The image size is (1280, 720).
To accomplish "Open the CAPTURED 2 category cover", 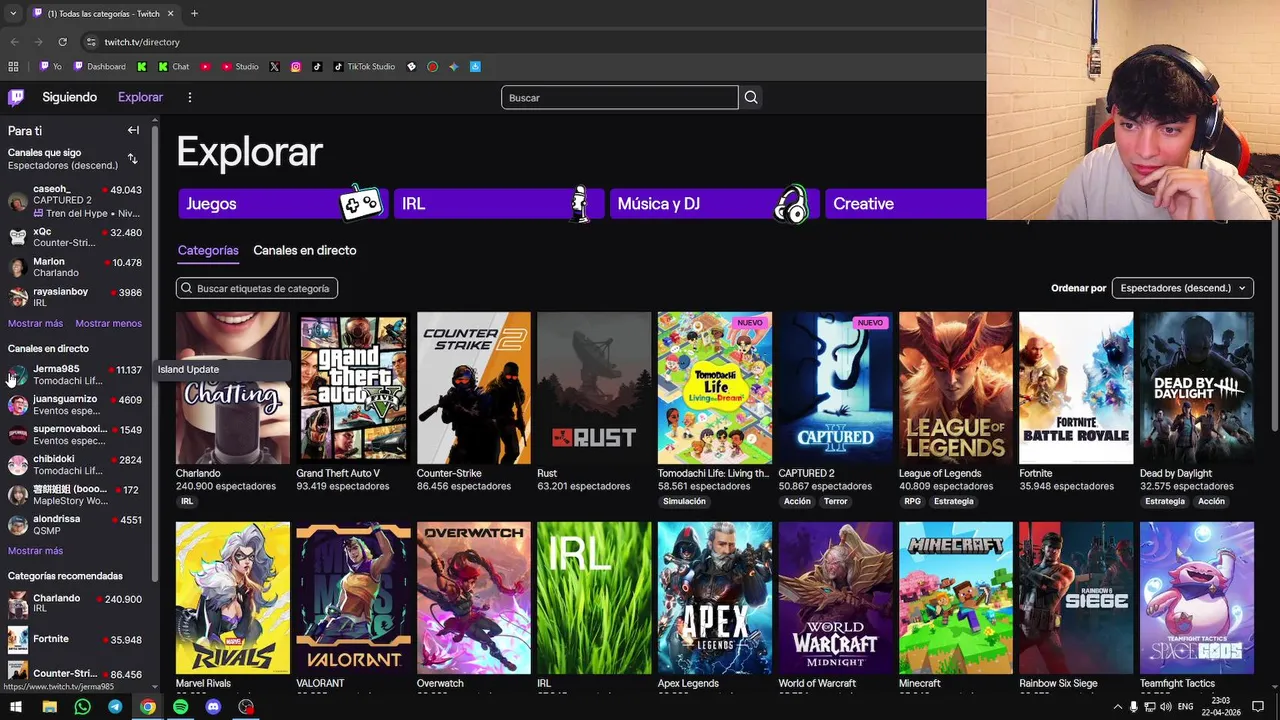I will (835, 388).
